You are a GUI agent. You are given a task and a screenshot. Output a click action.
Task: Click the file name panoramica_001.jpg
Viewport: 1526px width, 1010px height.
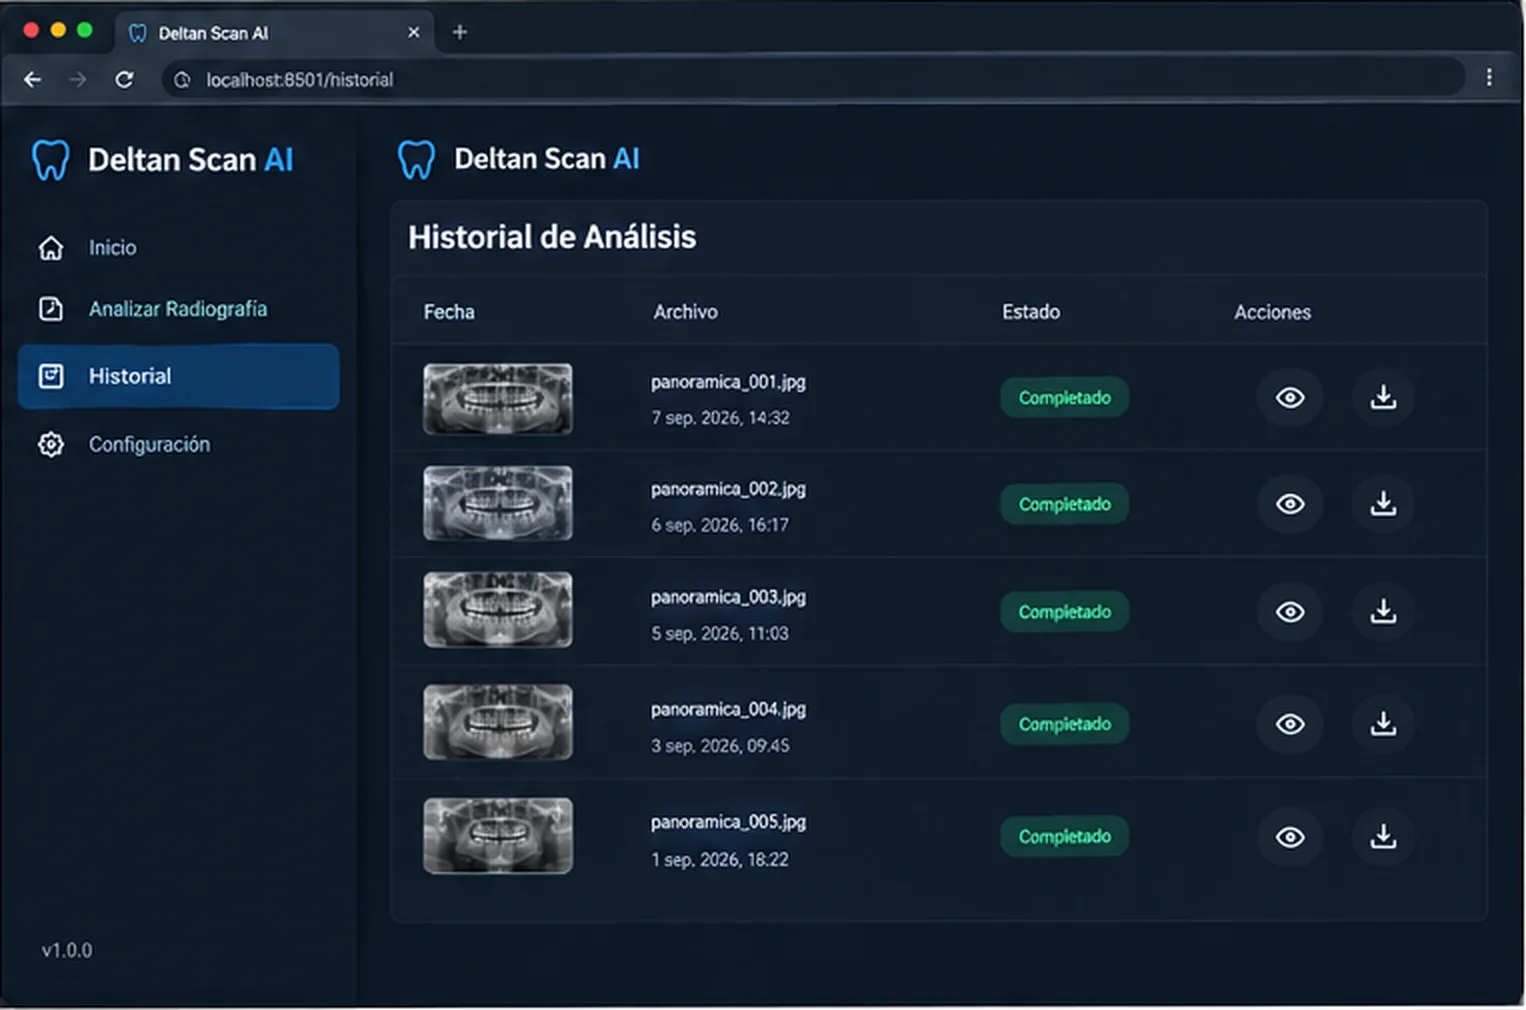(728, 382)
